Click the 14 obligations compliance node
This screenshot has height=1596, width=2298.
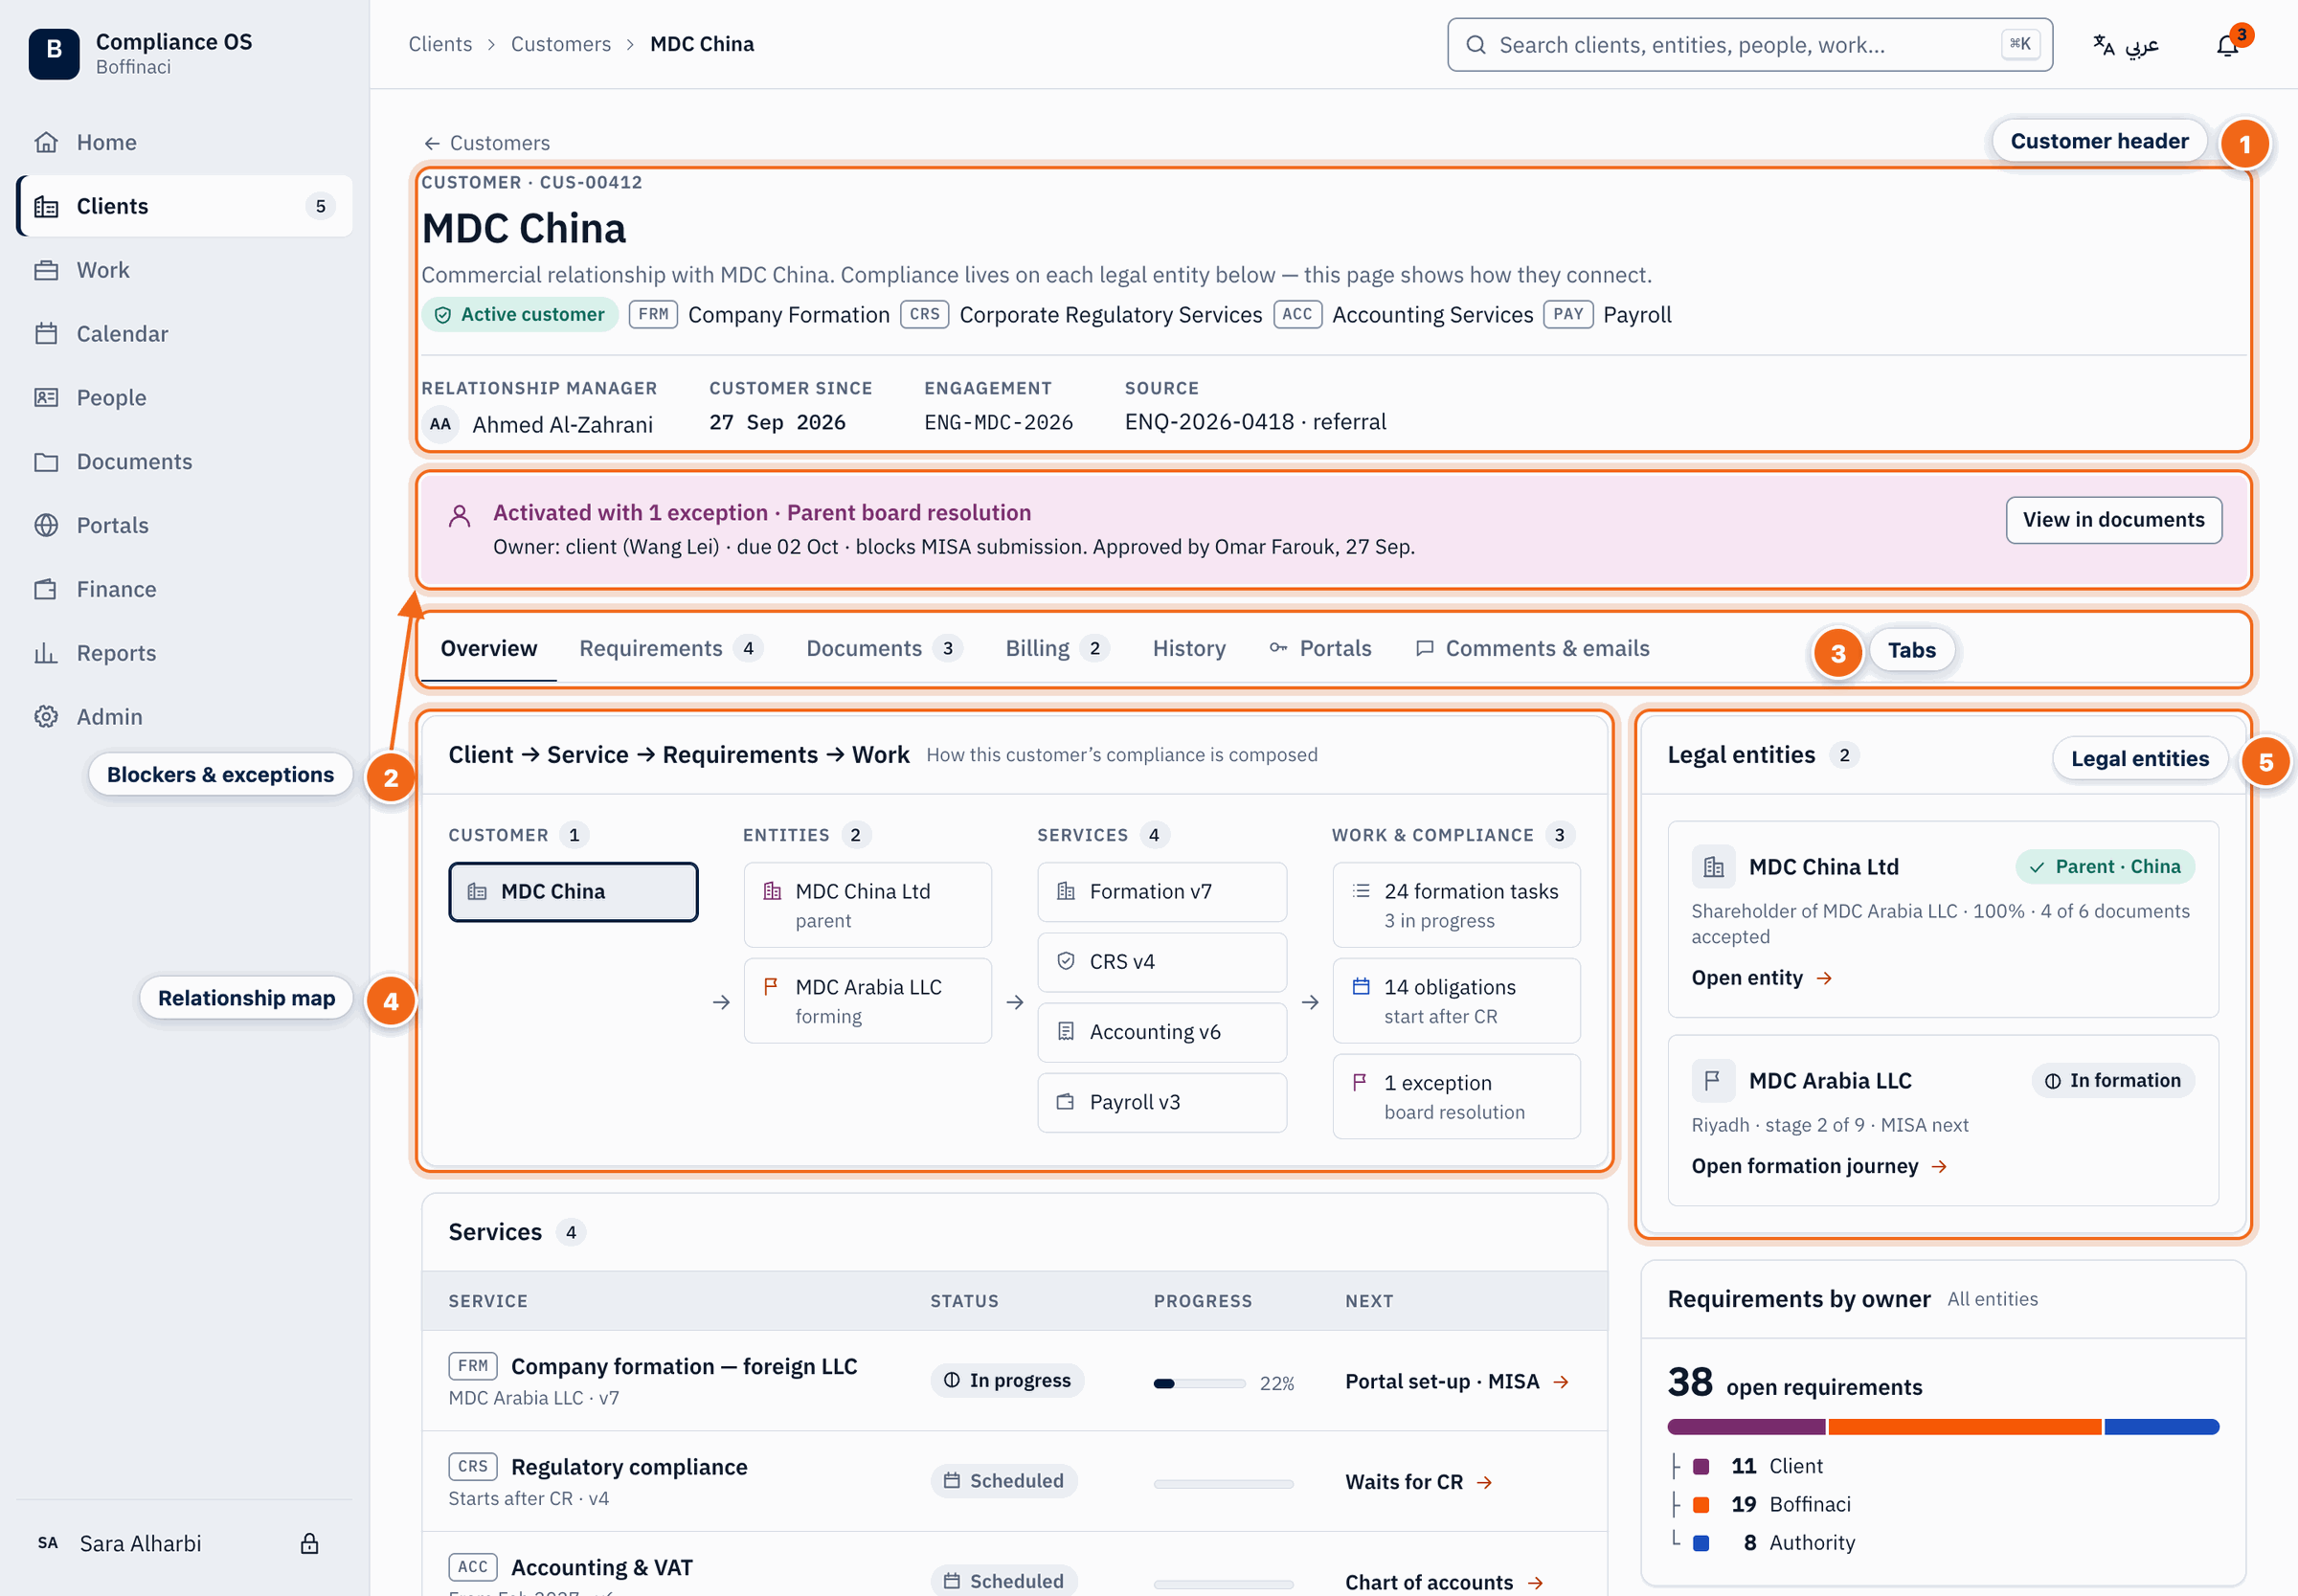pyautogui.click(x=1456, y=1001)
